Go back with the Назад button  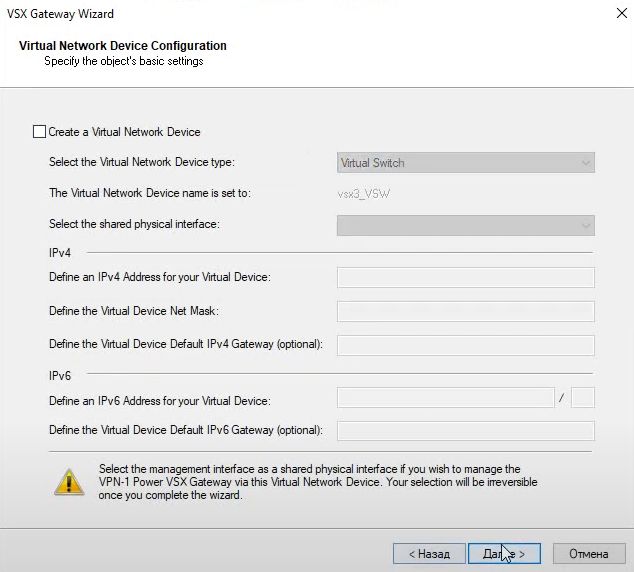point(429,553)
